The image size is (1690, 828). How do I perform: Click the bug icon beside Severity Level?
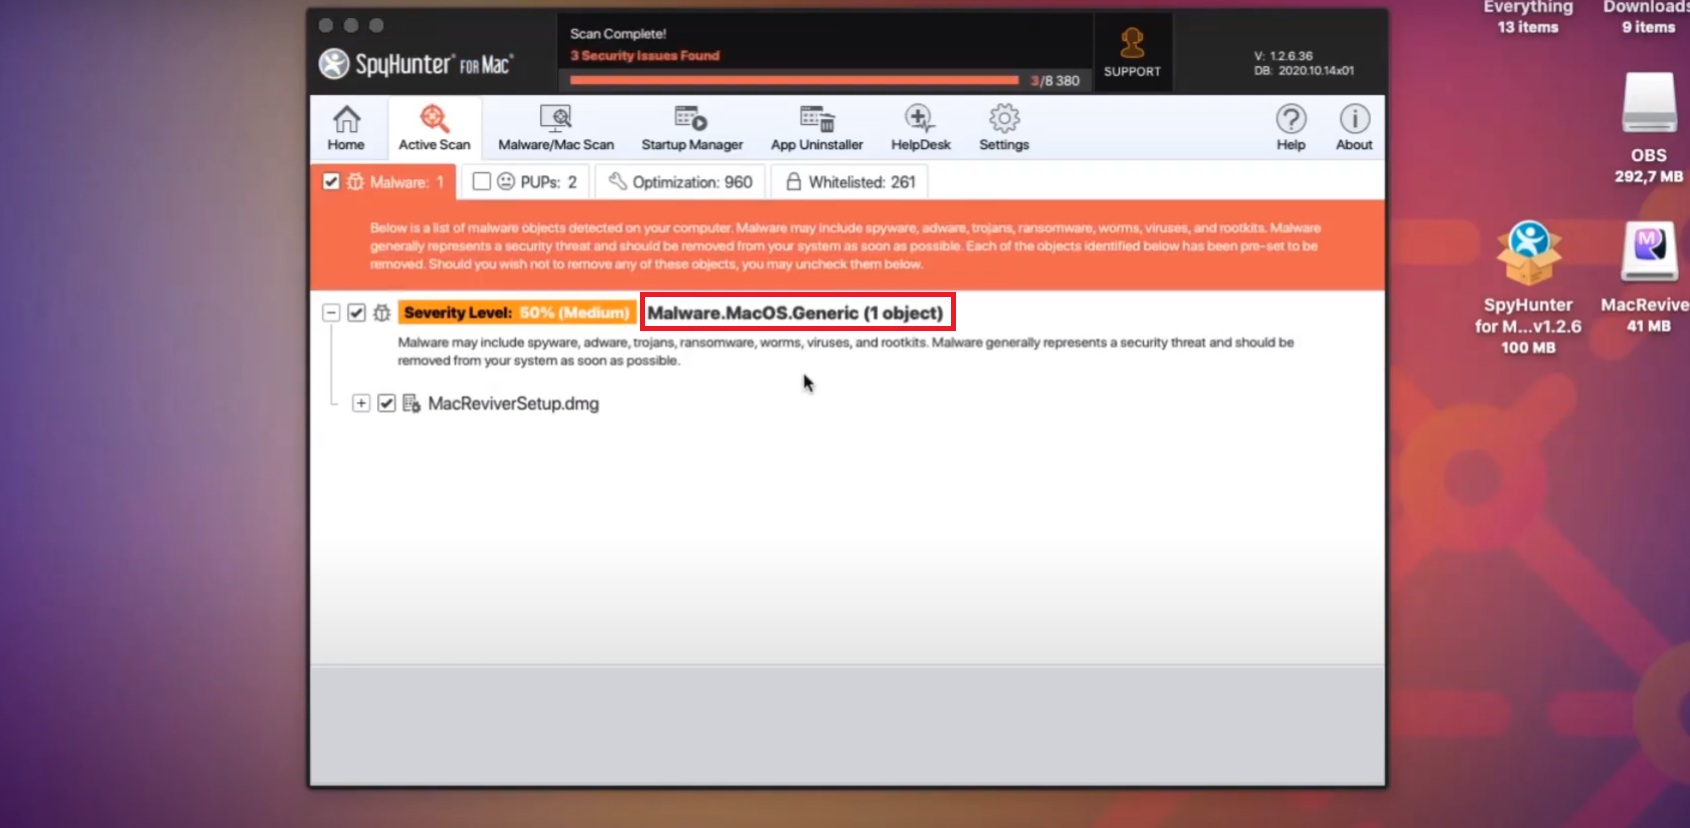[382, 313]
